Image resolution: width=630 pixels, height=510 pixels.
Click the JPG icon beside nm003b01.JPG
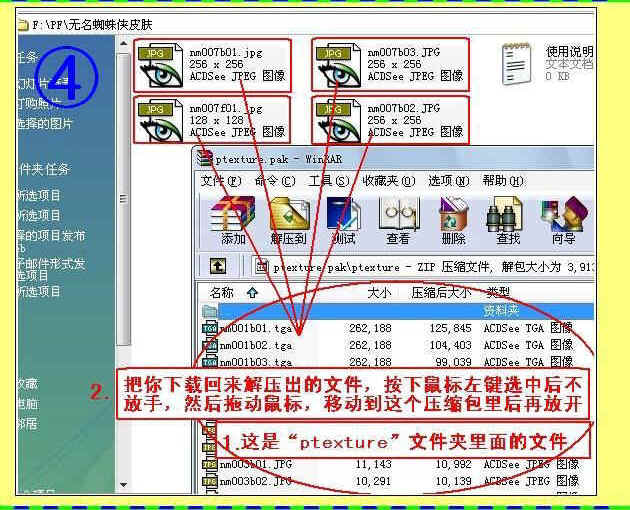tap(210, 465)
